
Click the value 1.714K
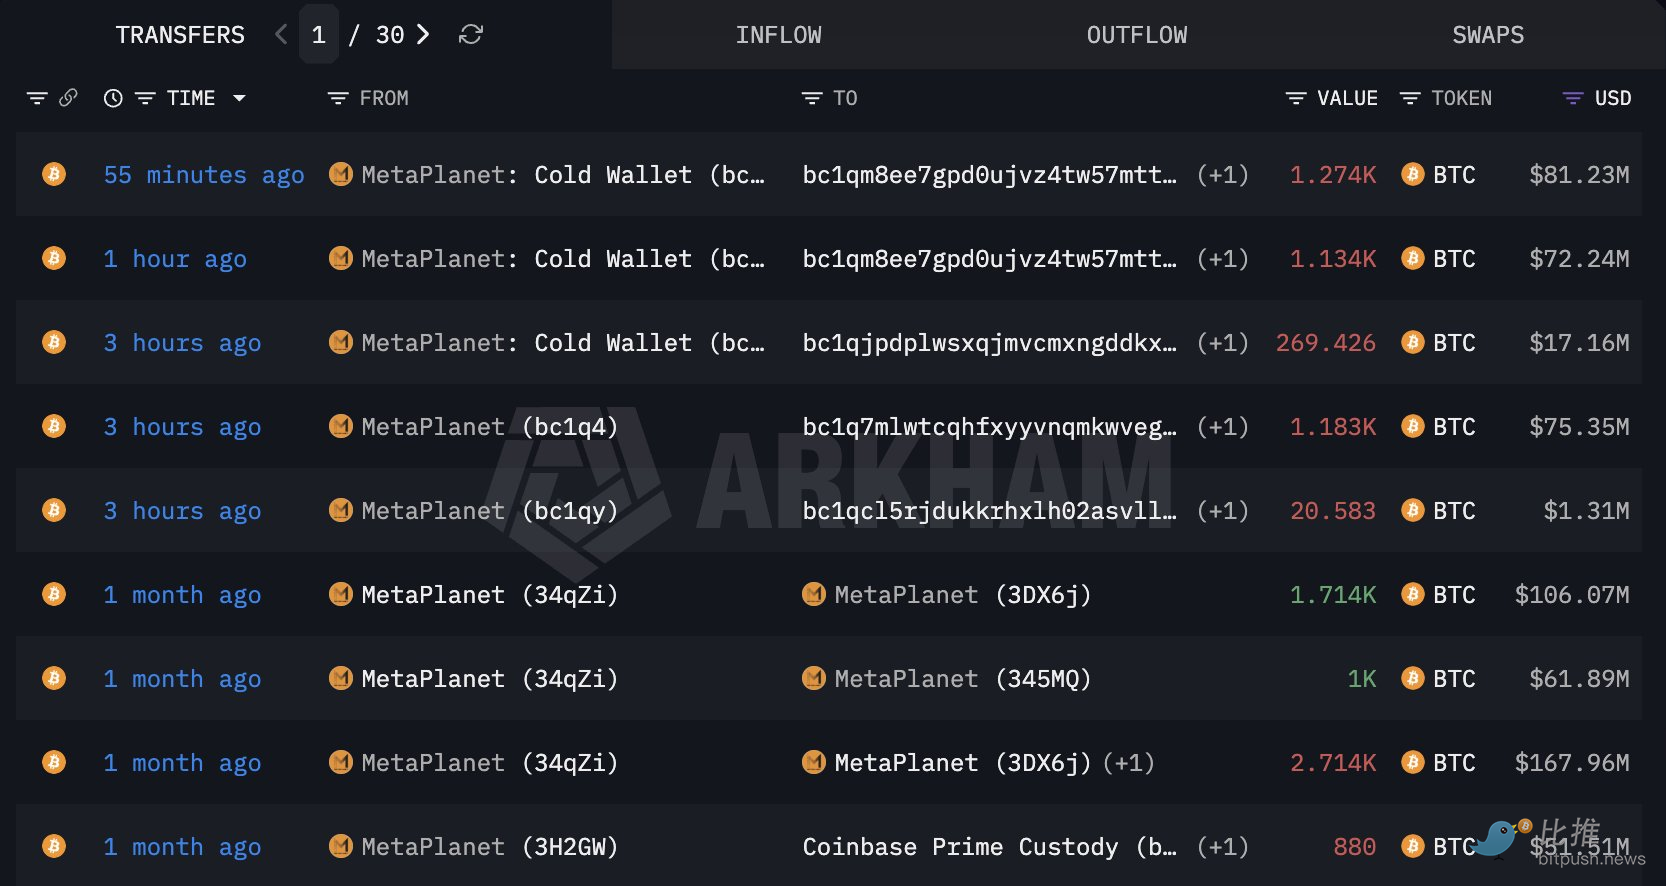pyautogui.click(x=1333, y=595)
